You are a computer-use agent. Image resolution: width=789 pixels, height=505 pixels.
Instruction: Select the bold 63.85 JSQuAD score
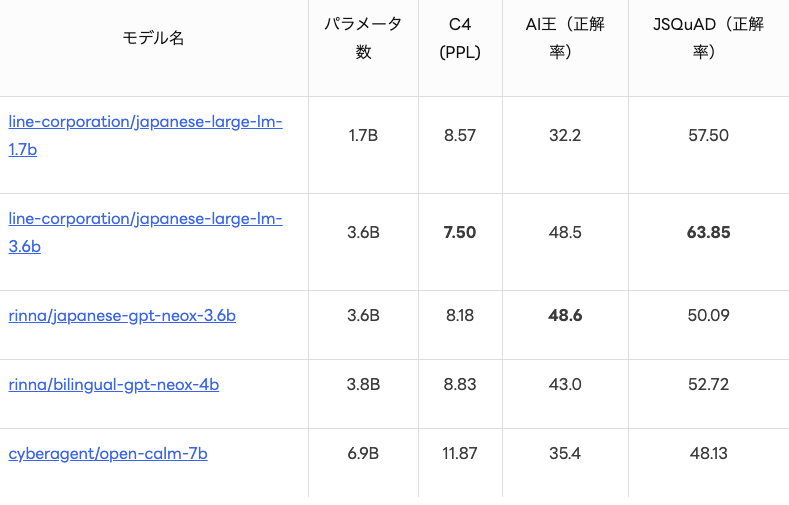pyautogui.click(x=708, y=233)
